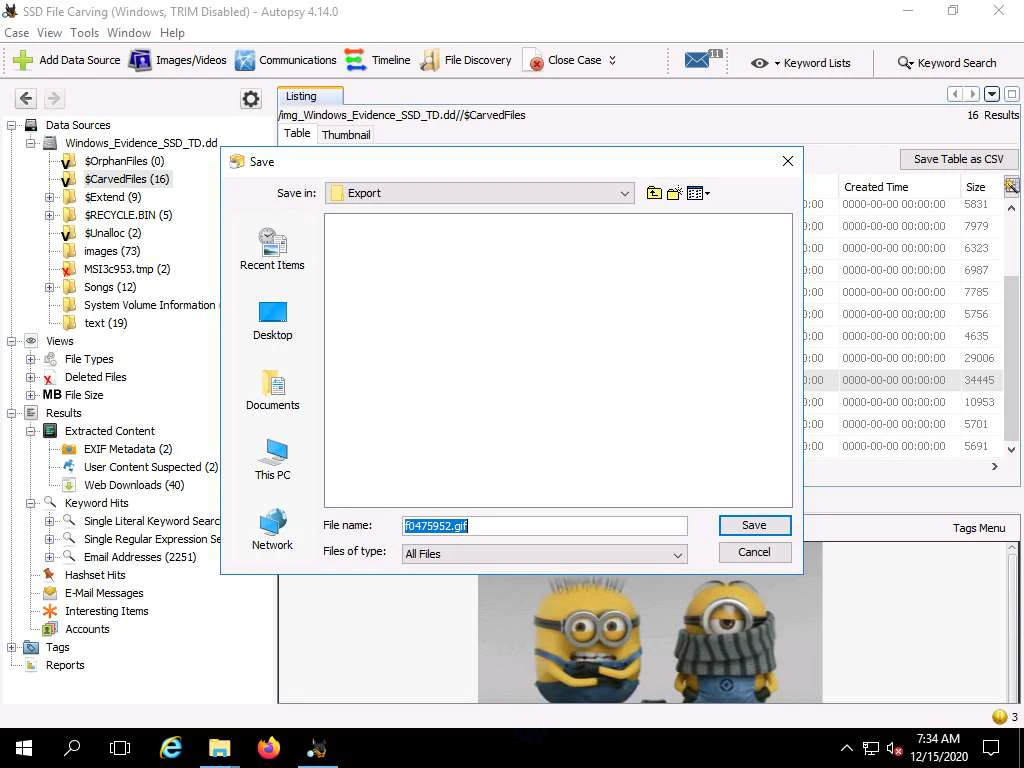Open the Keyword Search magnifier

(x=905, y=63)
